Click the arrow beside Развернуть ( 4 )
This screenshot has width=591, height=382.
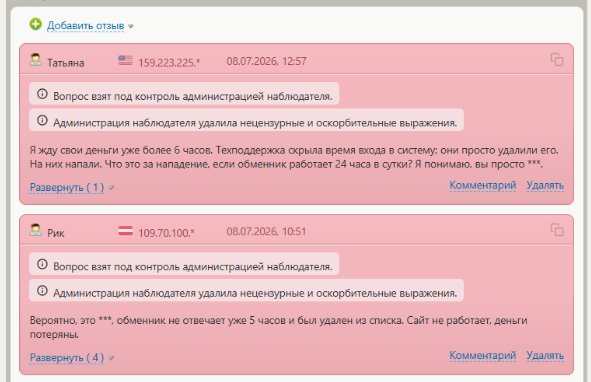coord(111,358)
